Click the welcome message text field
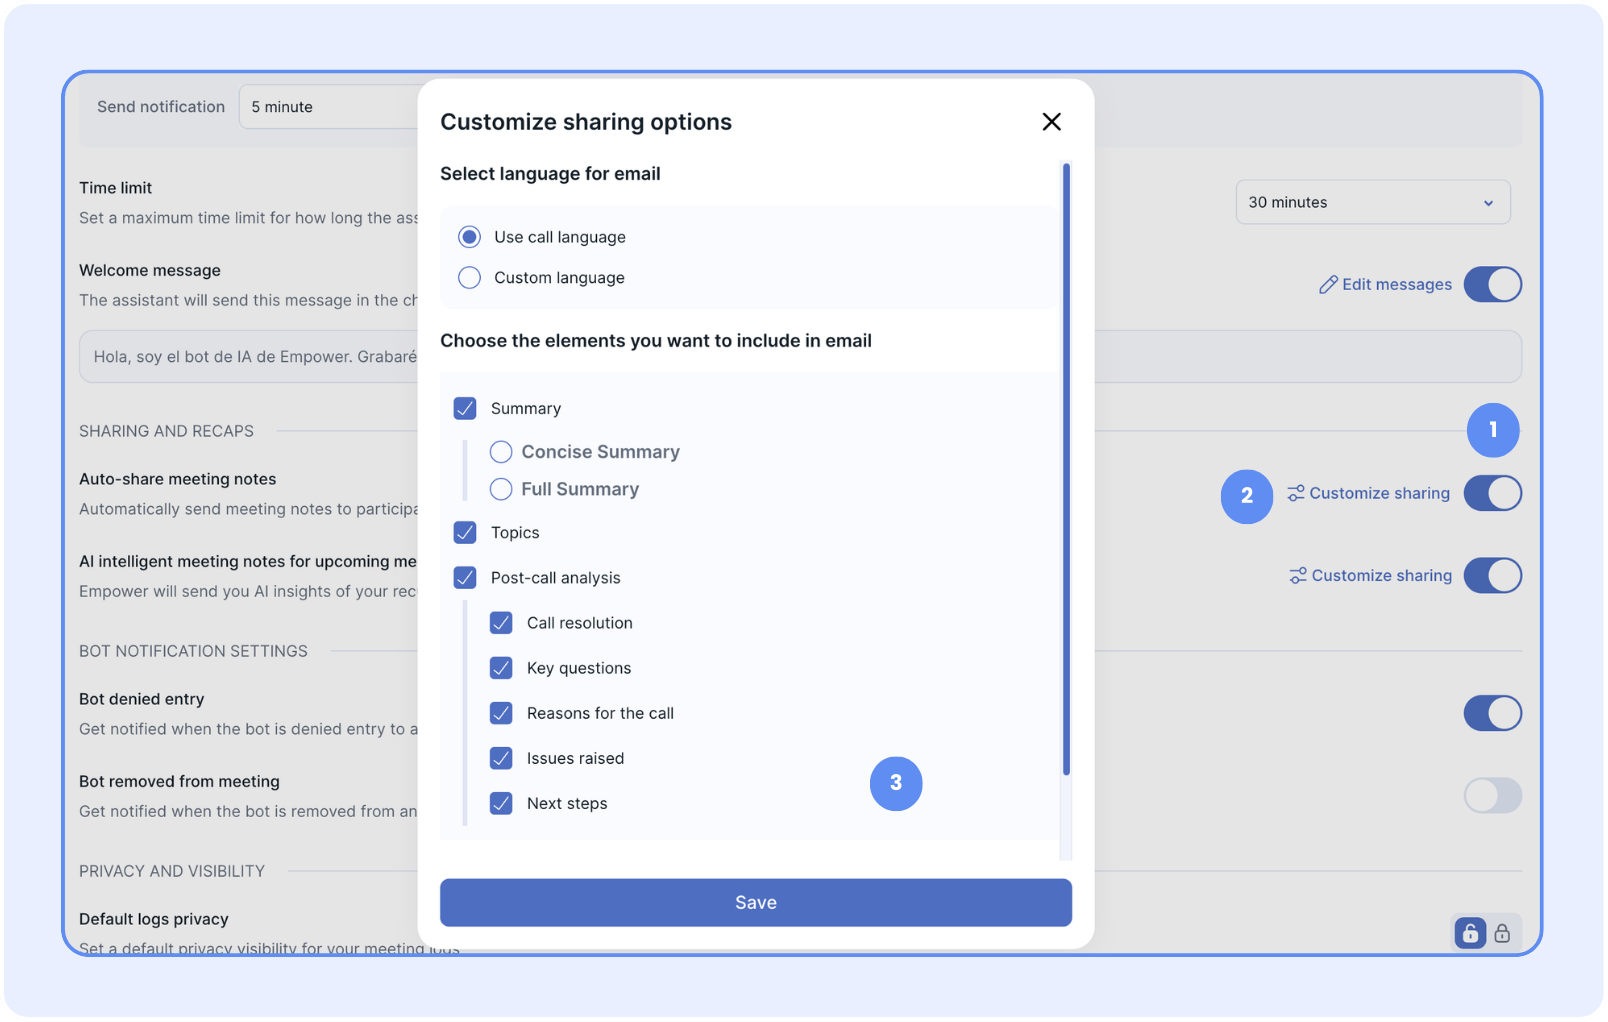Viewport: 1608px width, 1022px height. pos(250,357)
